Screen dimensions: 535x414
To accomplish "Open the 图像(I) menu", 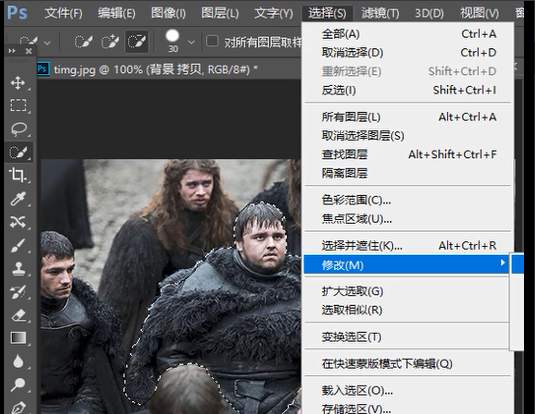I will point(168,13).
